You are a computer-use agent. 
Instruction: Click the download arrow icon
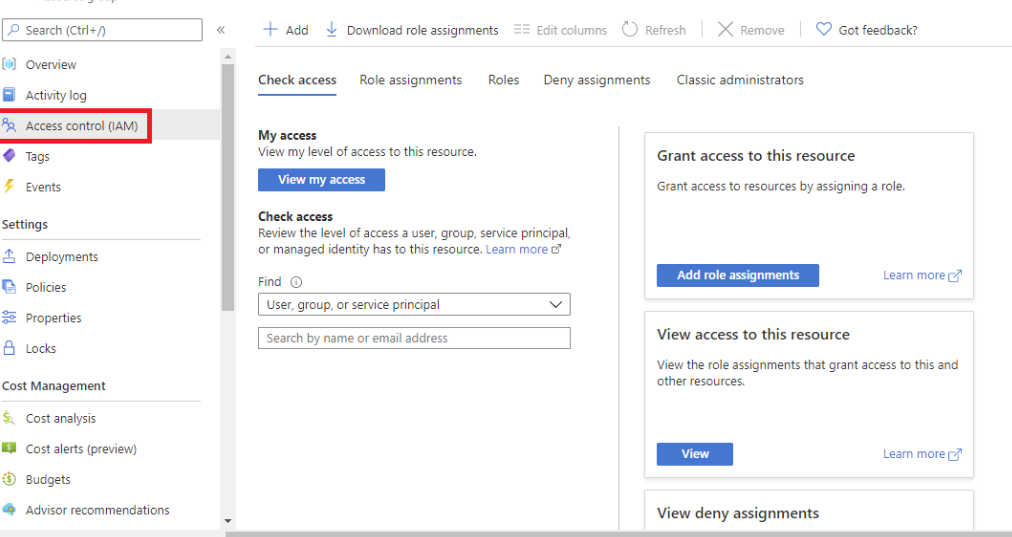(x=331, y=29)
